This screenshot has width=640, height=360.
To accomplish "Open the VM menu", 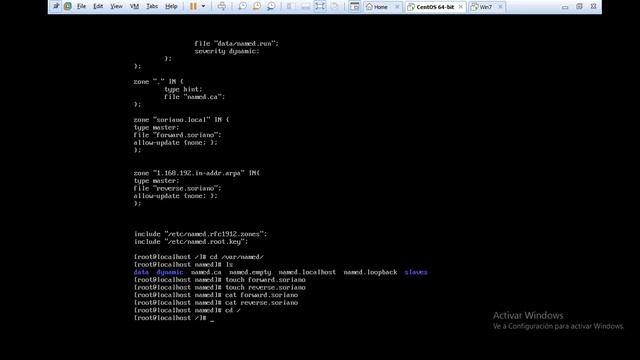I will coord(134,7).
